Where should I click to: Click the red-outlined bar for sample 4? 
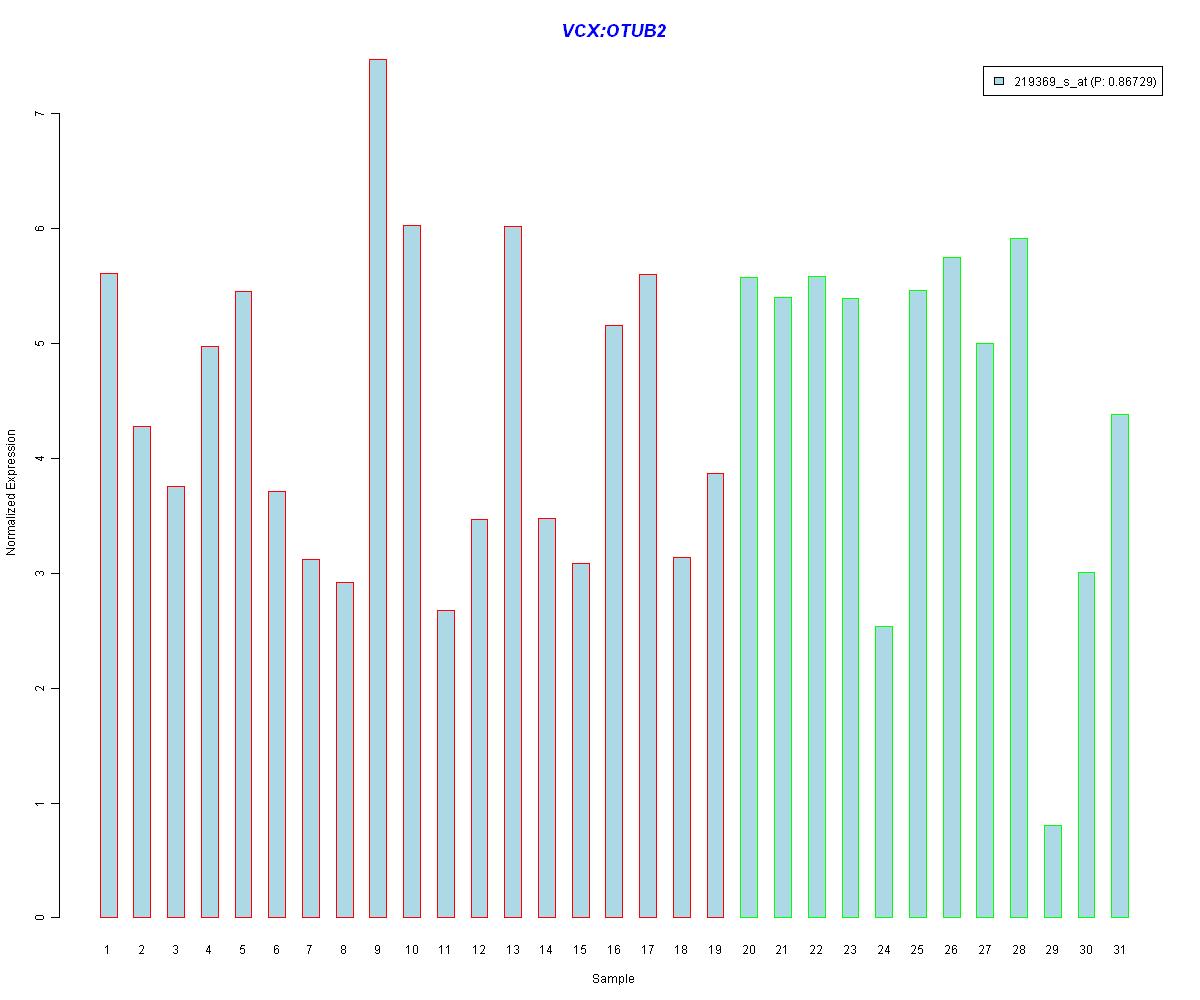tap(210, 632)
